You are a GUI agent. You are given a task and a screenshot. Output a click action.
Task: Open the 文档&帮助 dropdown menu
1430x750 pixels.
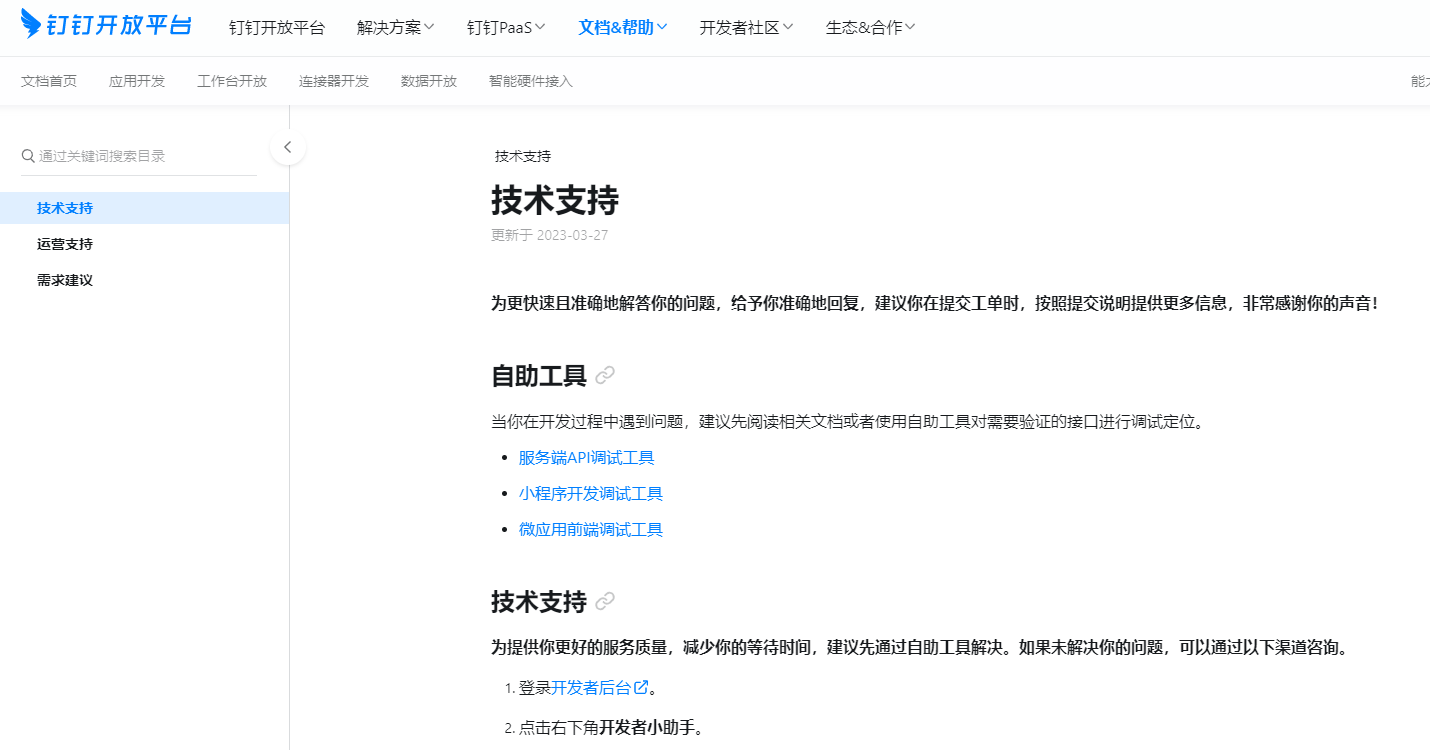point(623,28)
